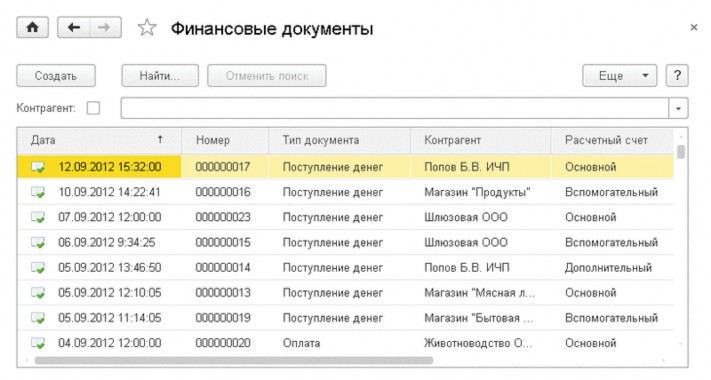The image size is (711, 380).
Task: Go to the home page icon
Action: (32, 28)
